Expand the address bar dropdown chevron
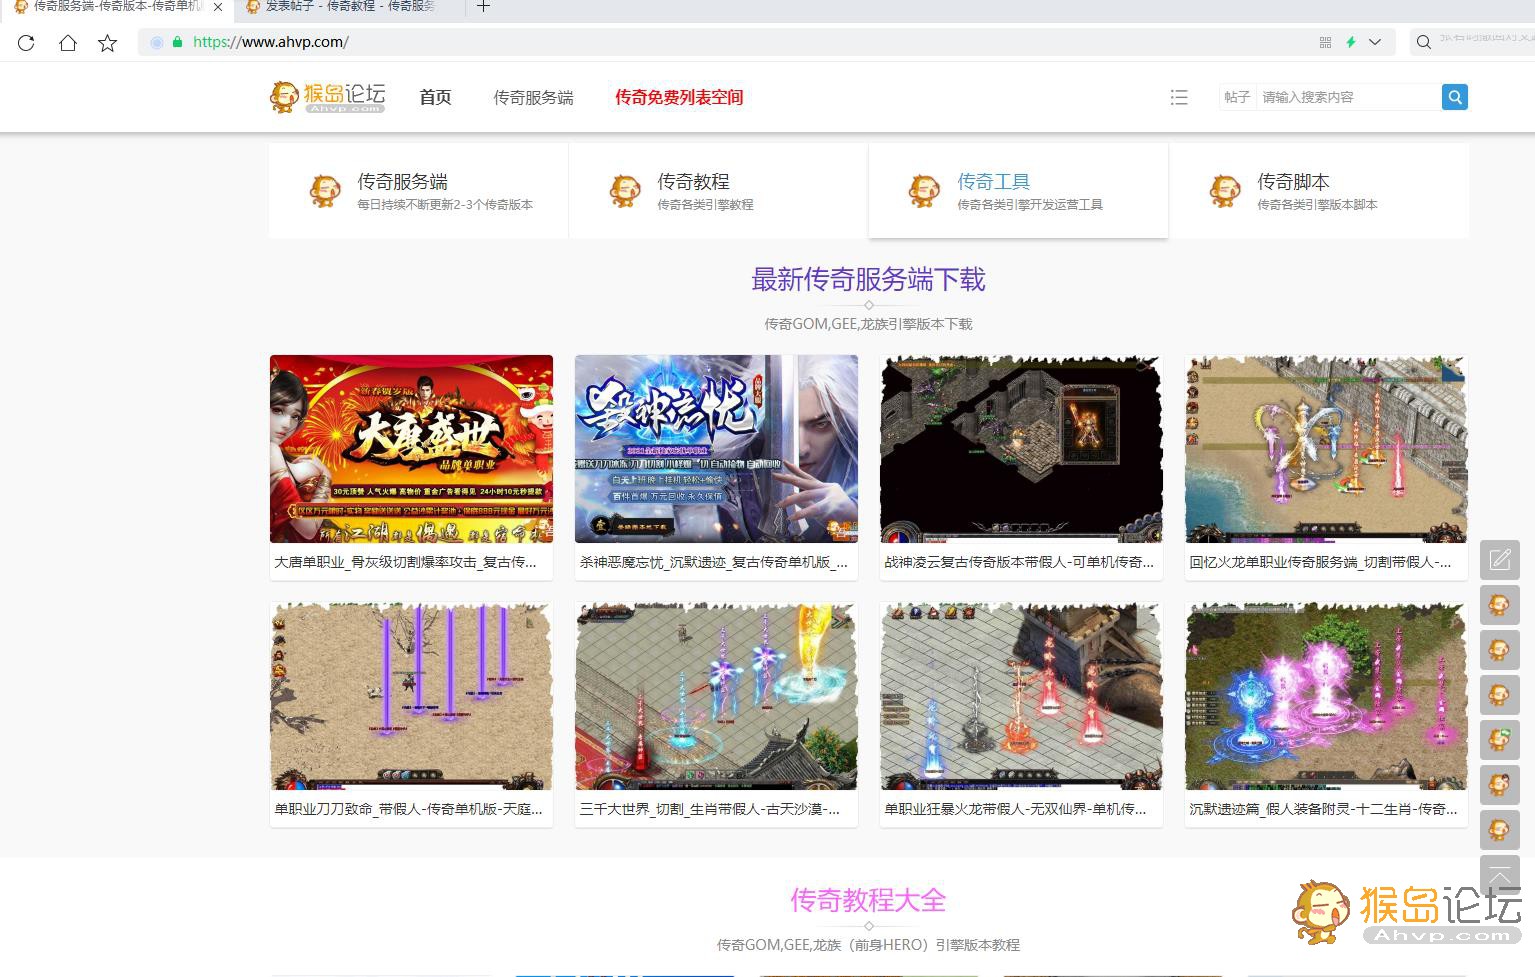Image resolution: width=1535 pixels, height=977 pixels. (1375, 42)
